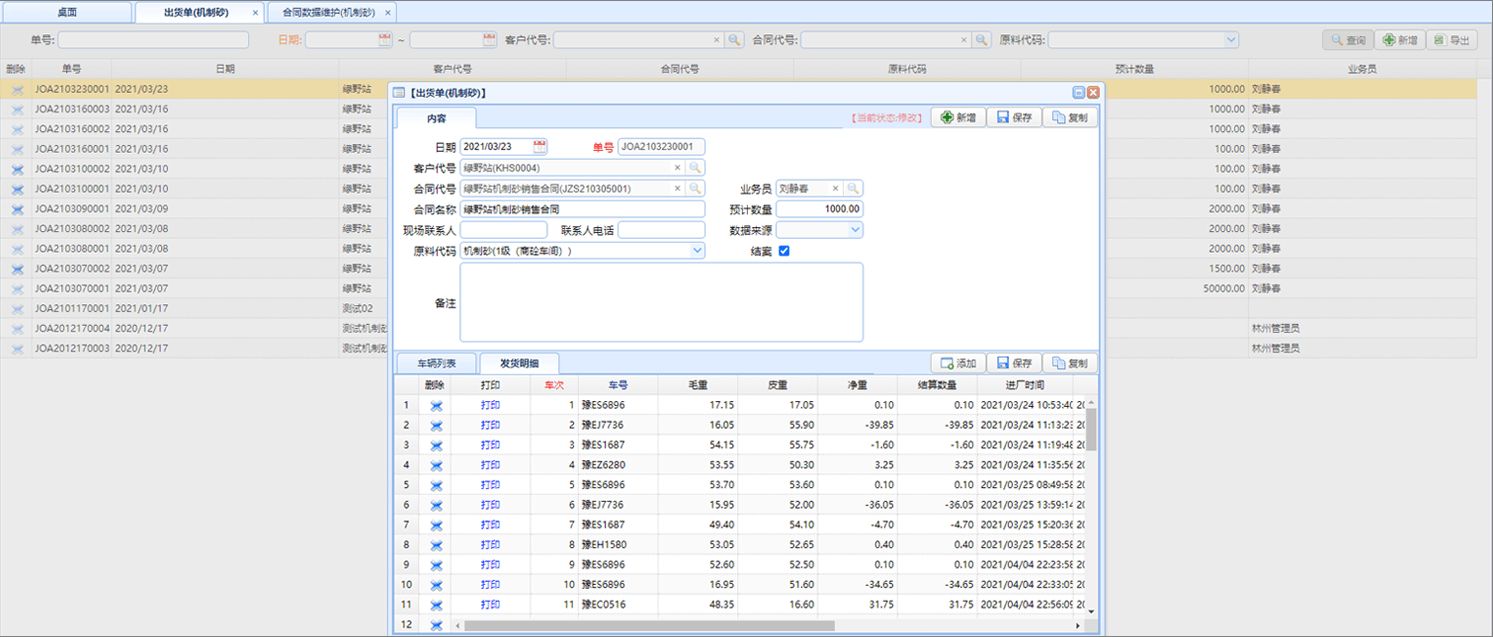Delete row JOA2101170001 in main list
The height and width of the screenshot is (637, 1493).
point(17,309)
